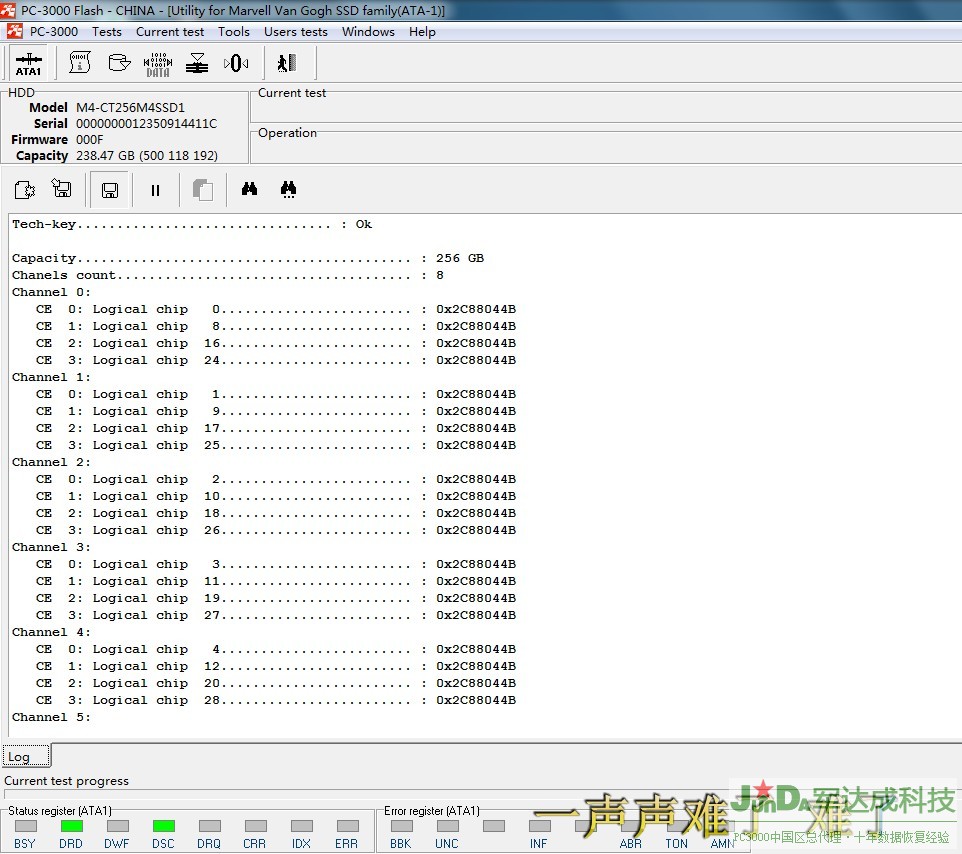Viewport: 962px width, 854px height.
Task: Open the Current test menu
Action: [x=170, y=31]
